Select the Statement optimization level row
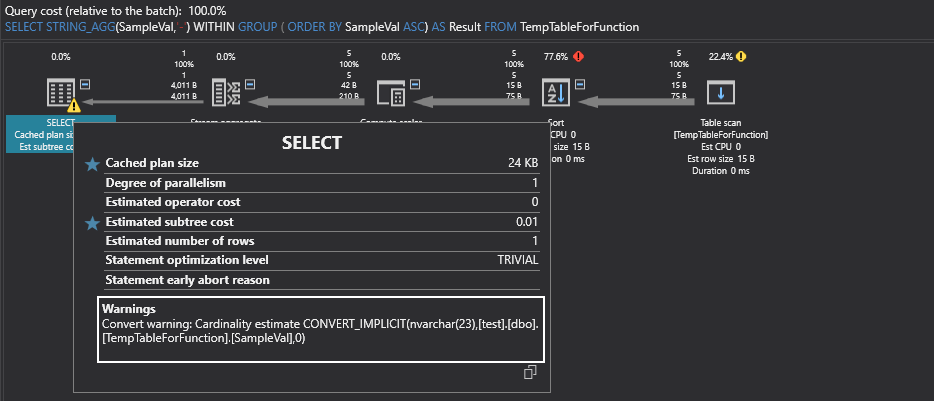Viewport: 934px width, 401px height. tap(322, 260)
